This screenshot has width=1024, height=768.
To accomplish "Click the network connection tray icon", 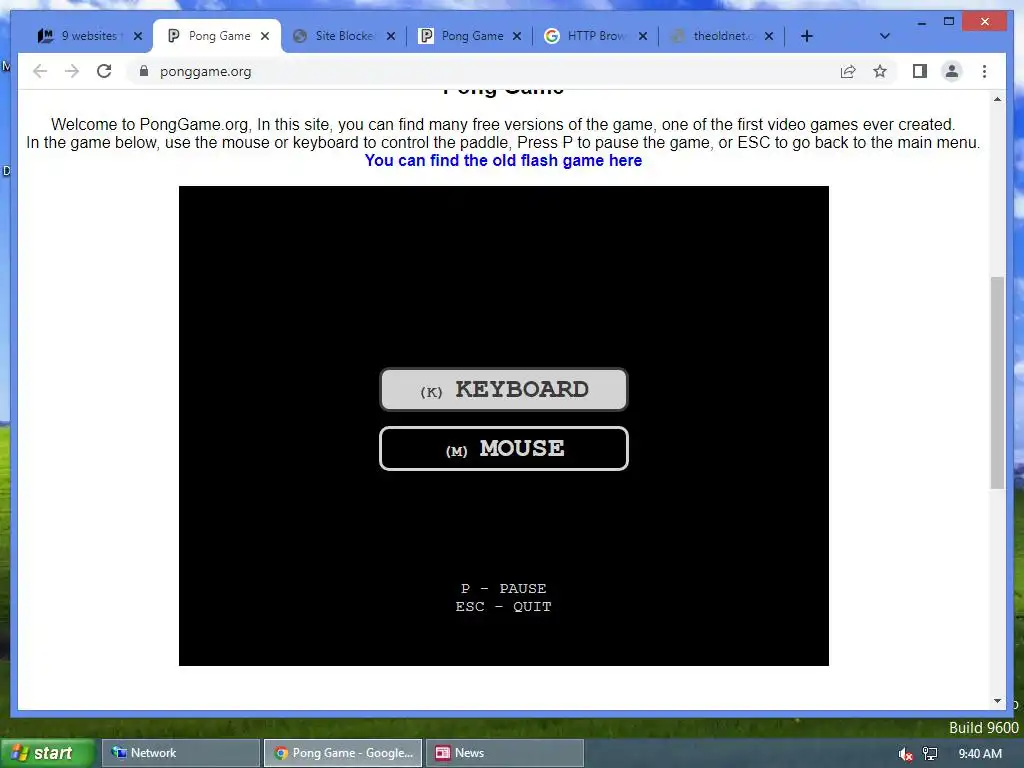I will (930, 754).
